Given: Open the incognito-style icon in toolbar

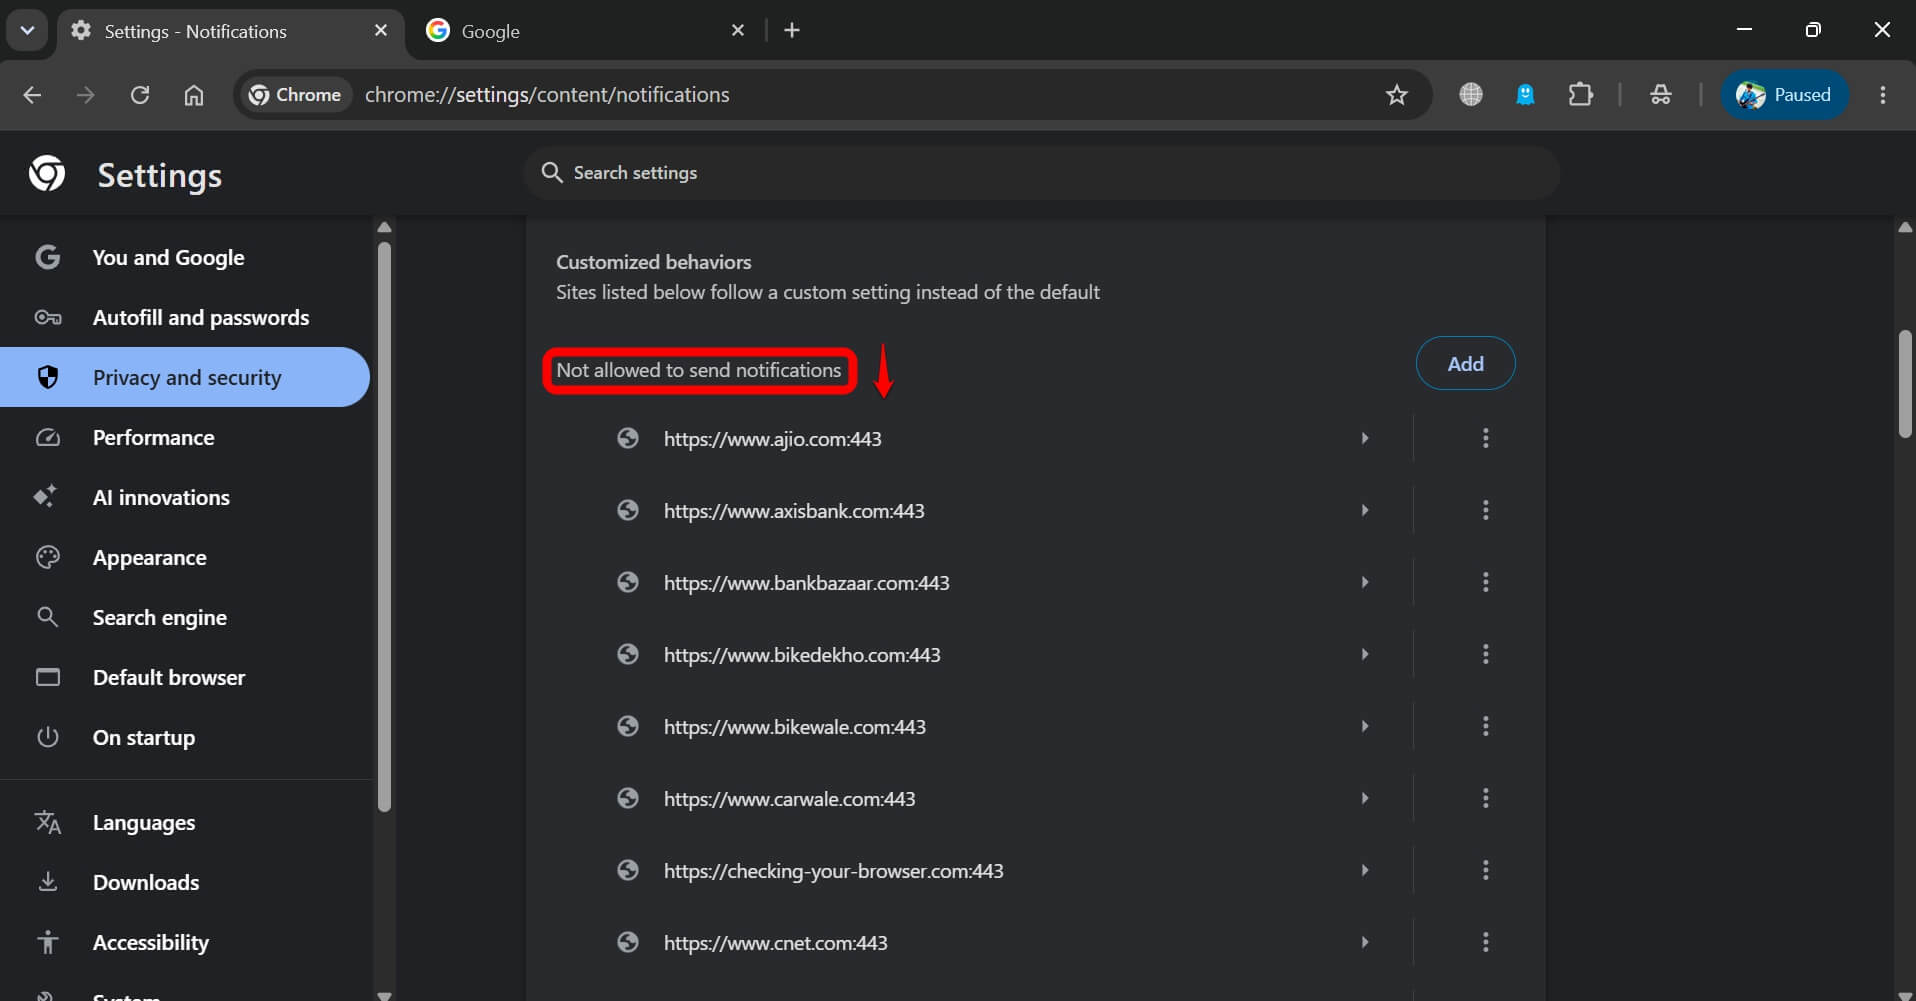Looking at the screenshot, I should tap(1661, 95).
